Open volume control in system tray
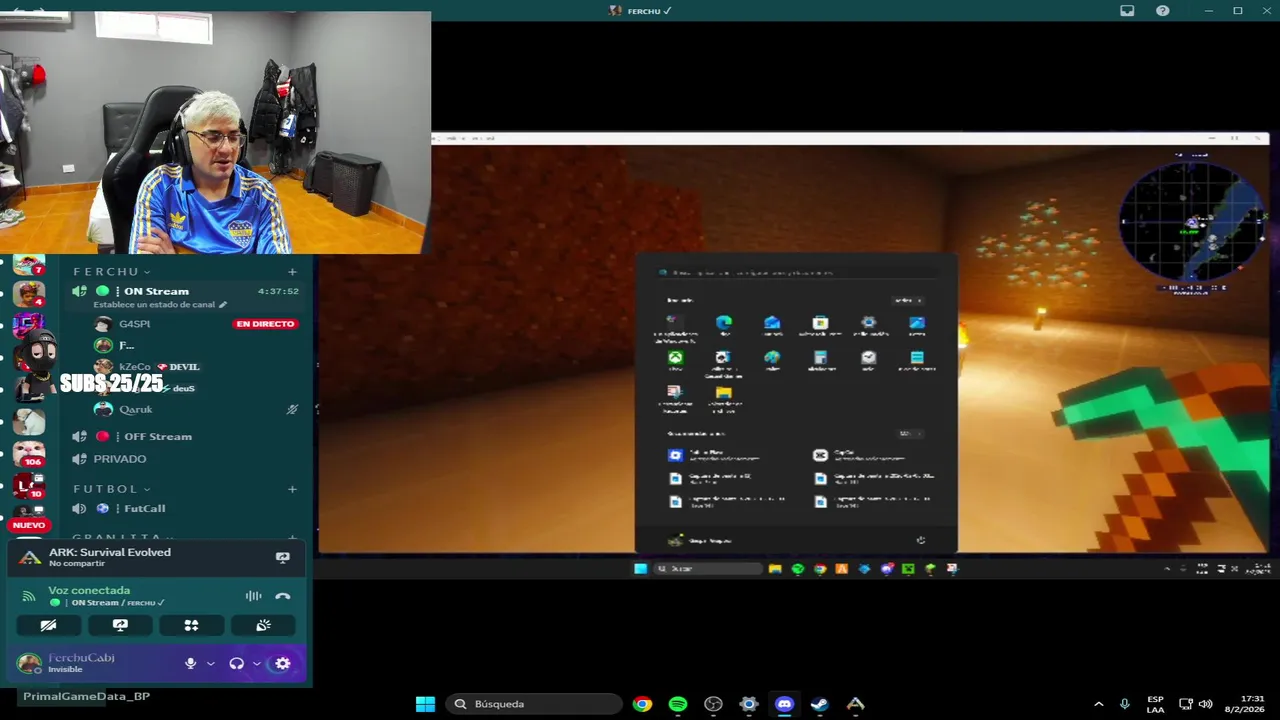This screenshot has height=720, width=1280. click(x=1205, y=704)
